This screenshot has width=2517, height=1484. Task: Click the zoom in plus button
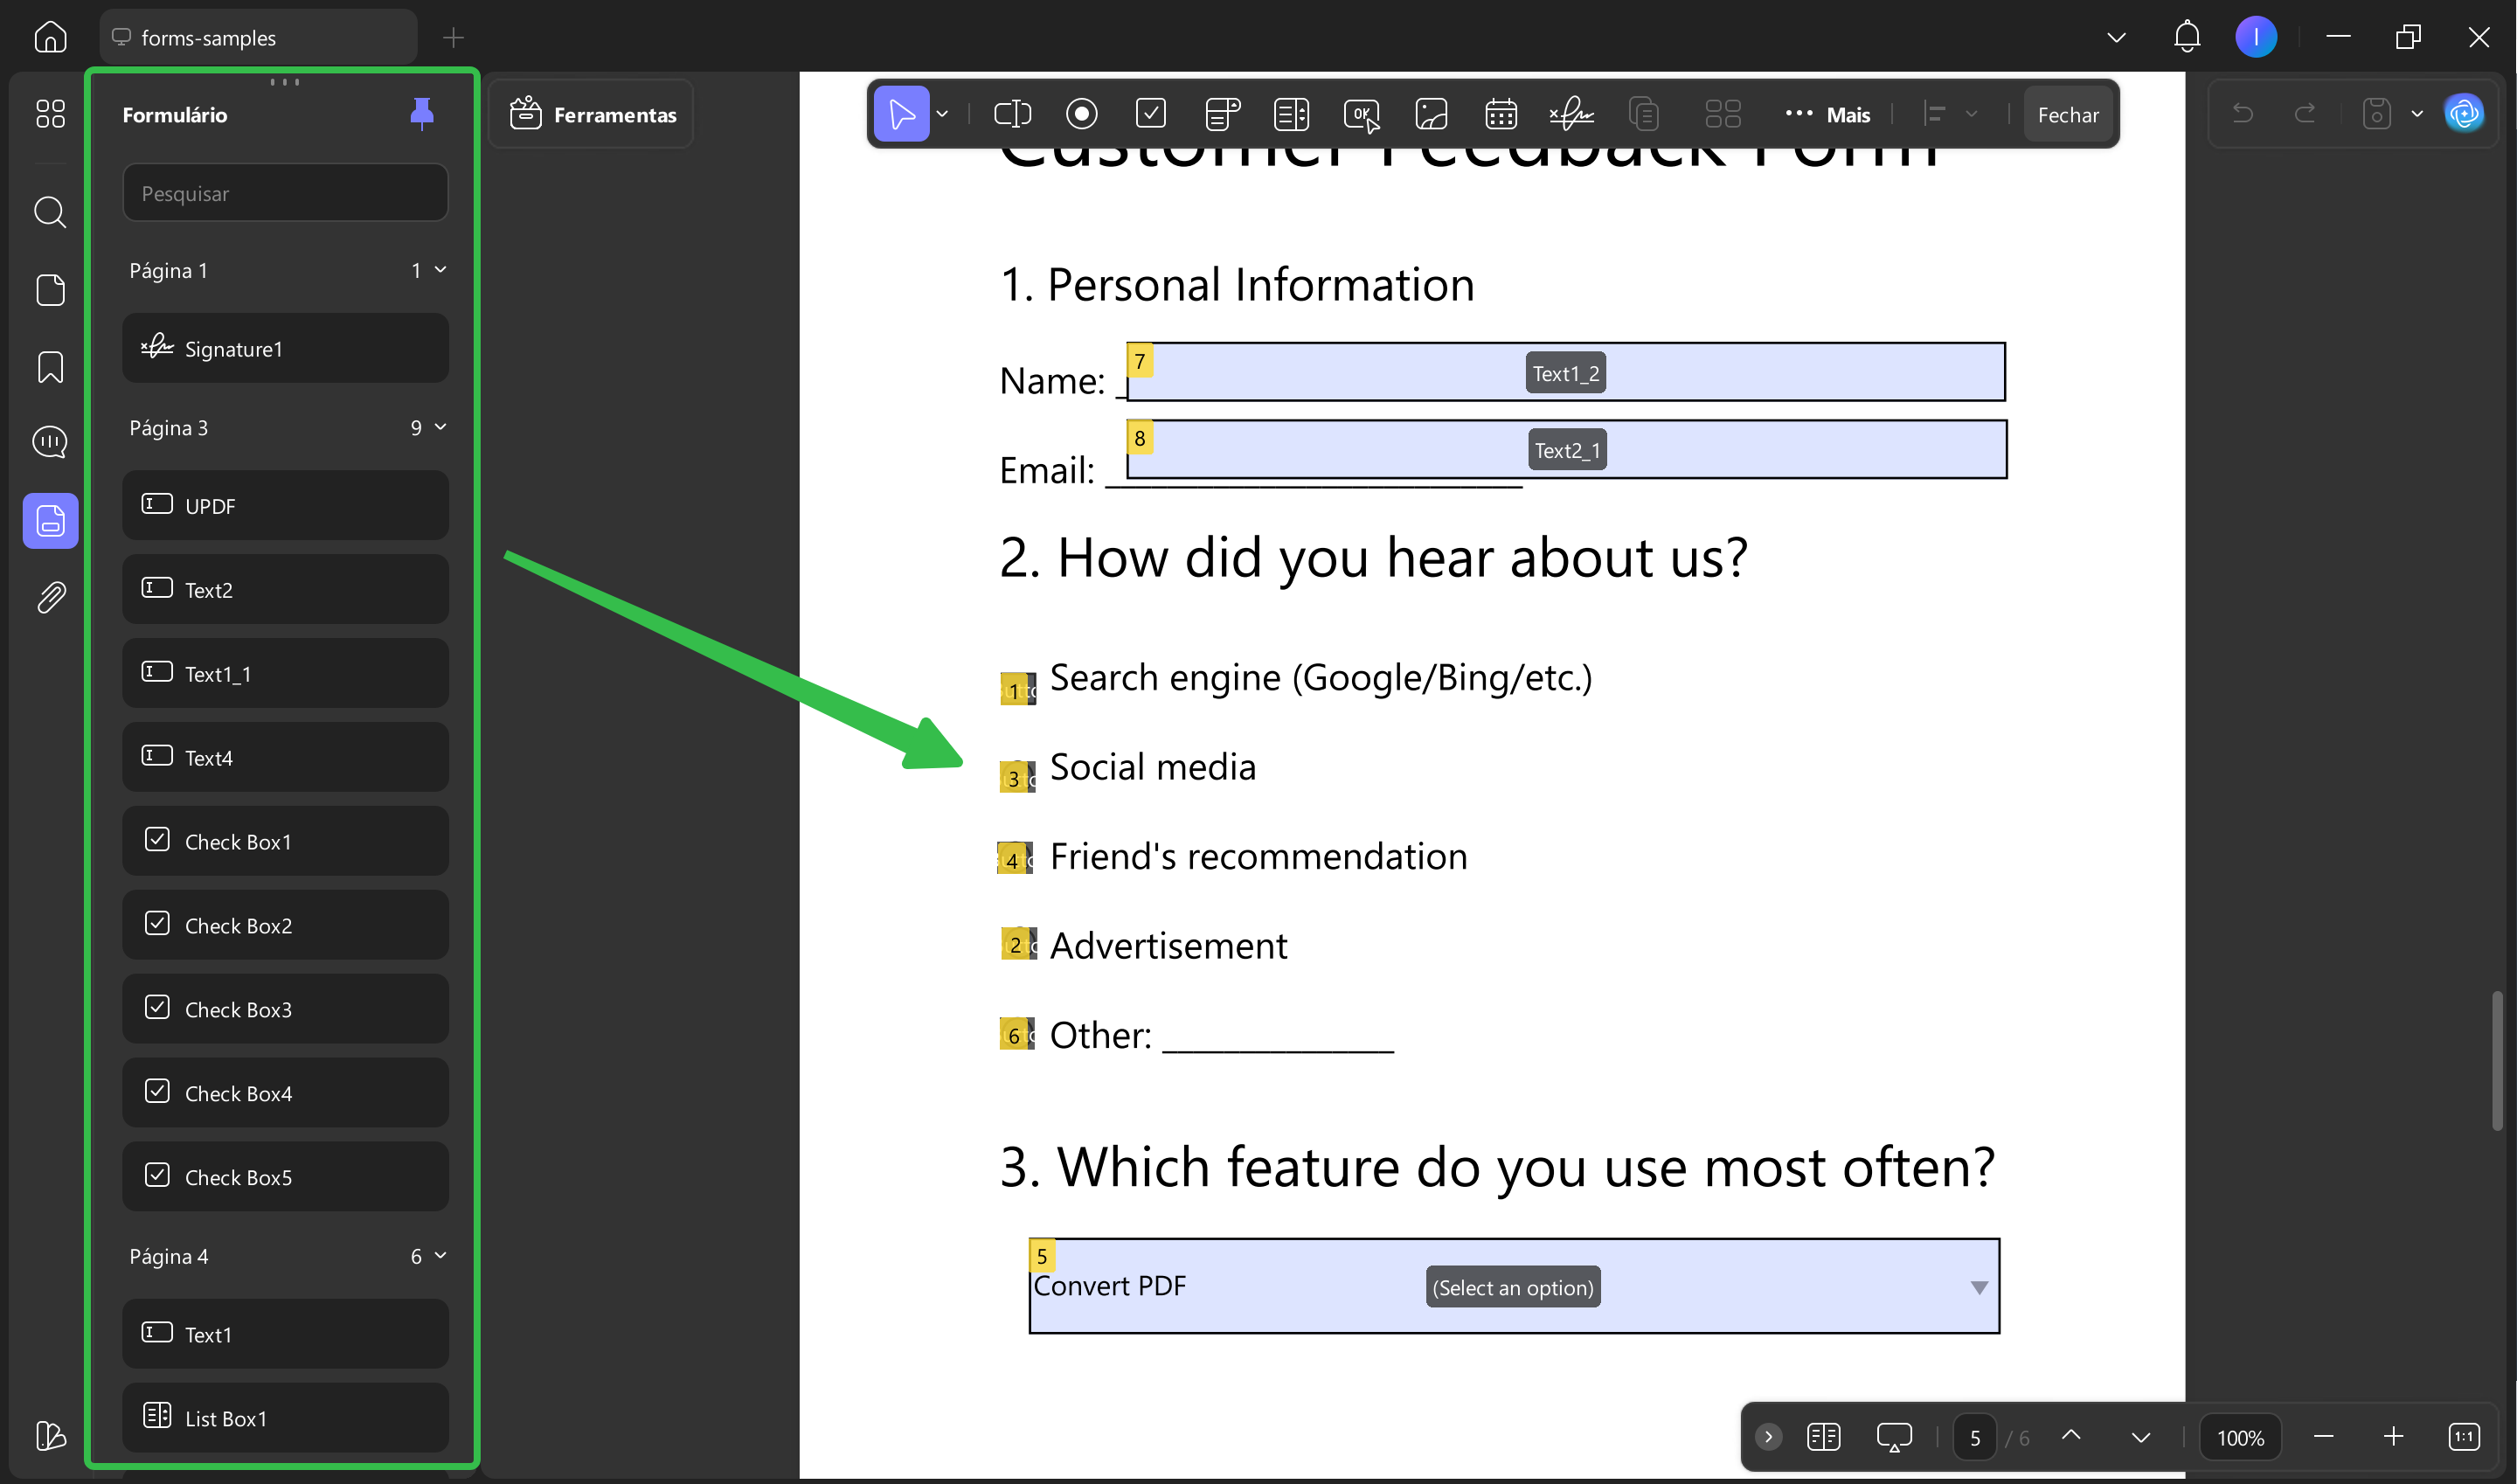click(2392, 1437)
